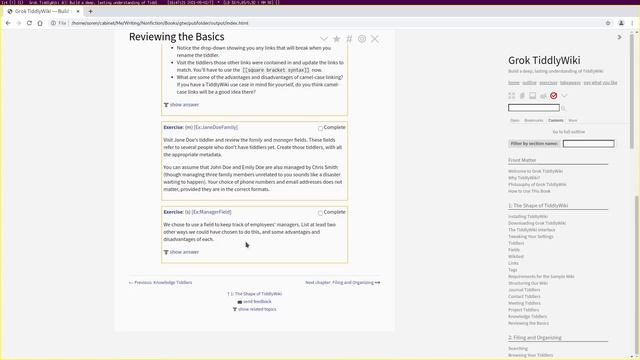640x360 pixels.
Task: Open the home link in the sidebar
Action: pos(514,82)
